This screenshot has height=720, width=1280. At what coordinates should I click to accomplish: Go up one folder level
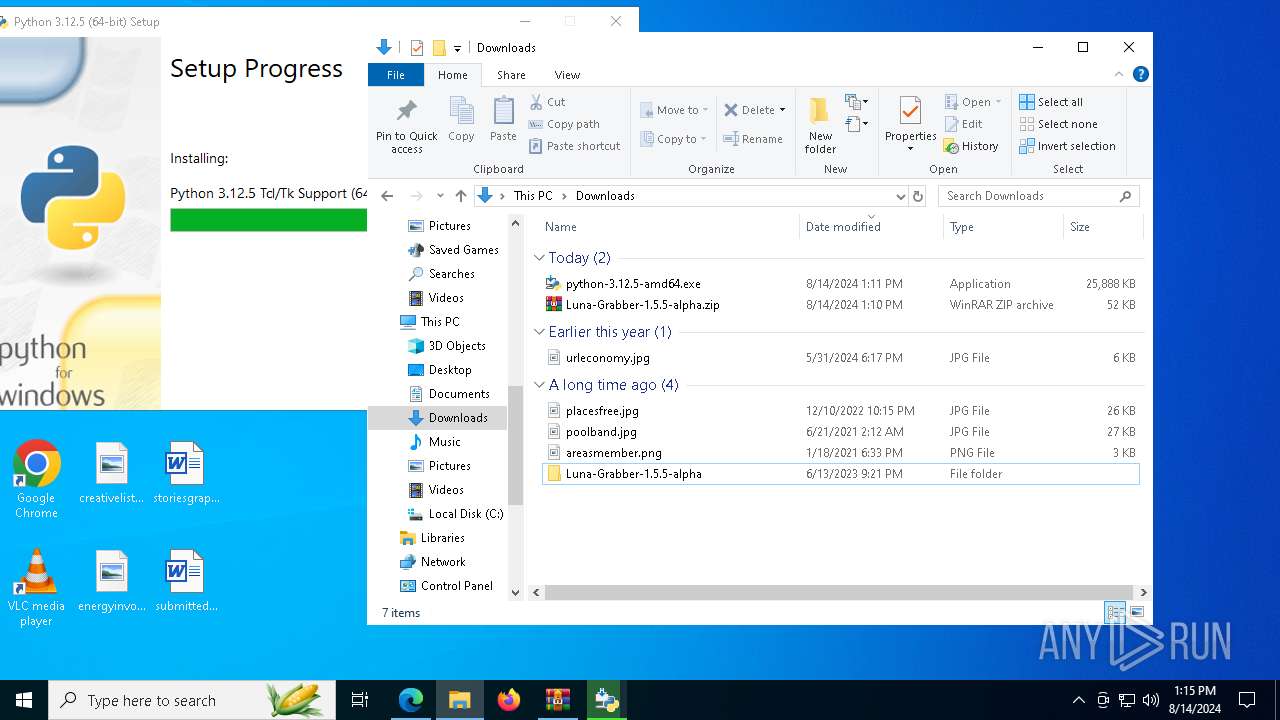pos(461,196)
